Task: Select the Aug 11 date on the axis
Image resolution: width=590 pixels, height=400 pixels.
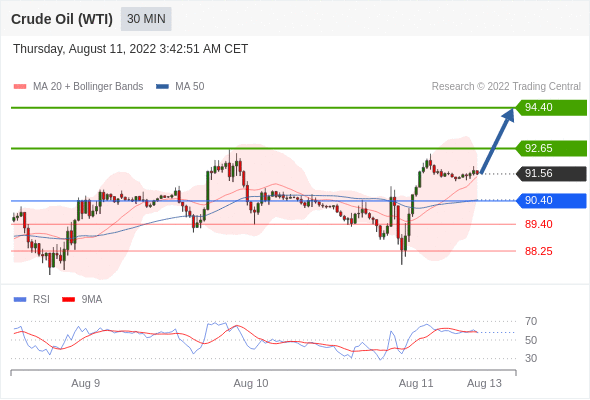Action: [416, 383]
